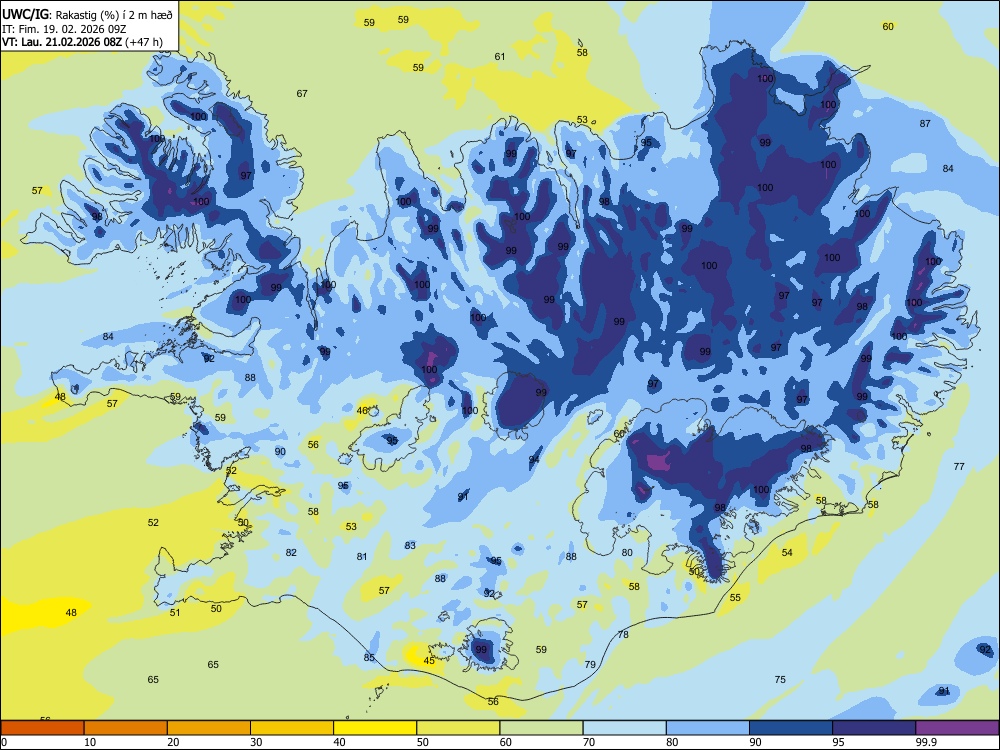
Task: Click the pale blue 70–80 legend swatch
Action: 624,728
